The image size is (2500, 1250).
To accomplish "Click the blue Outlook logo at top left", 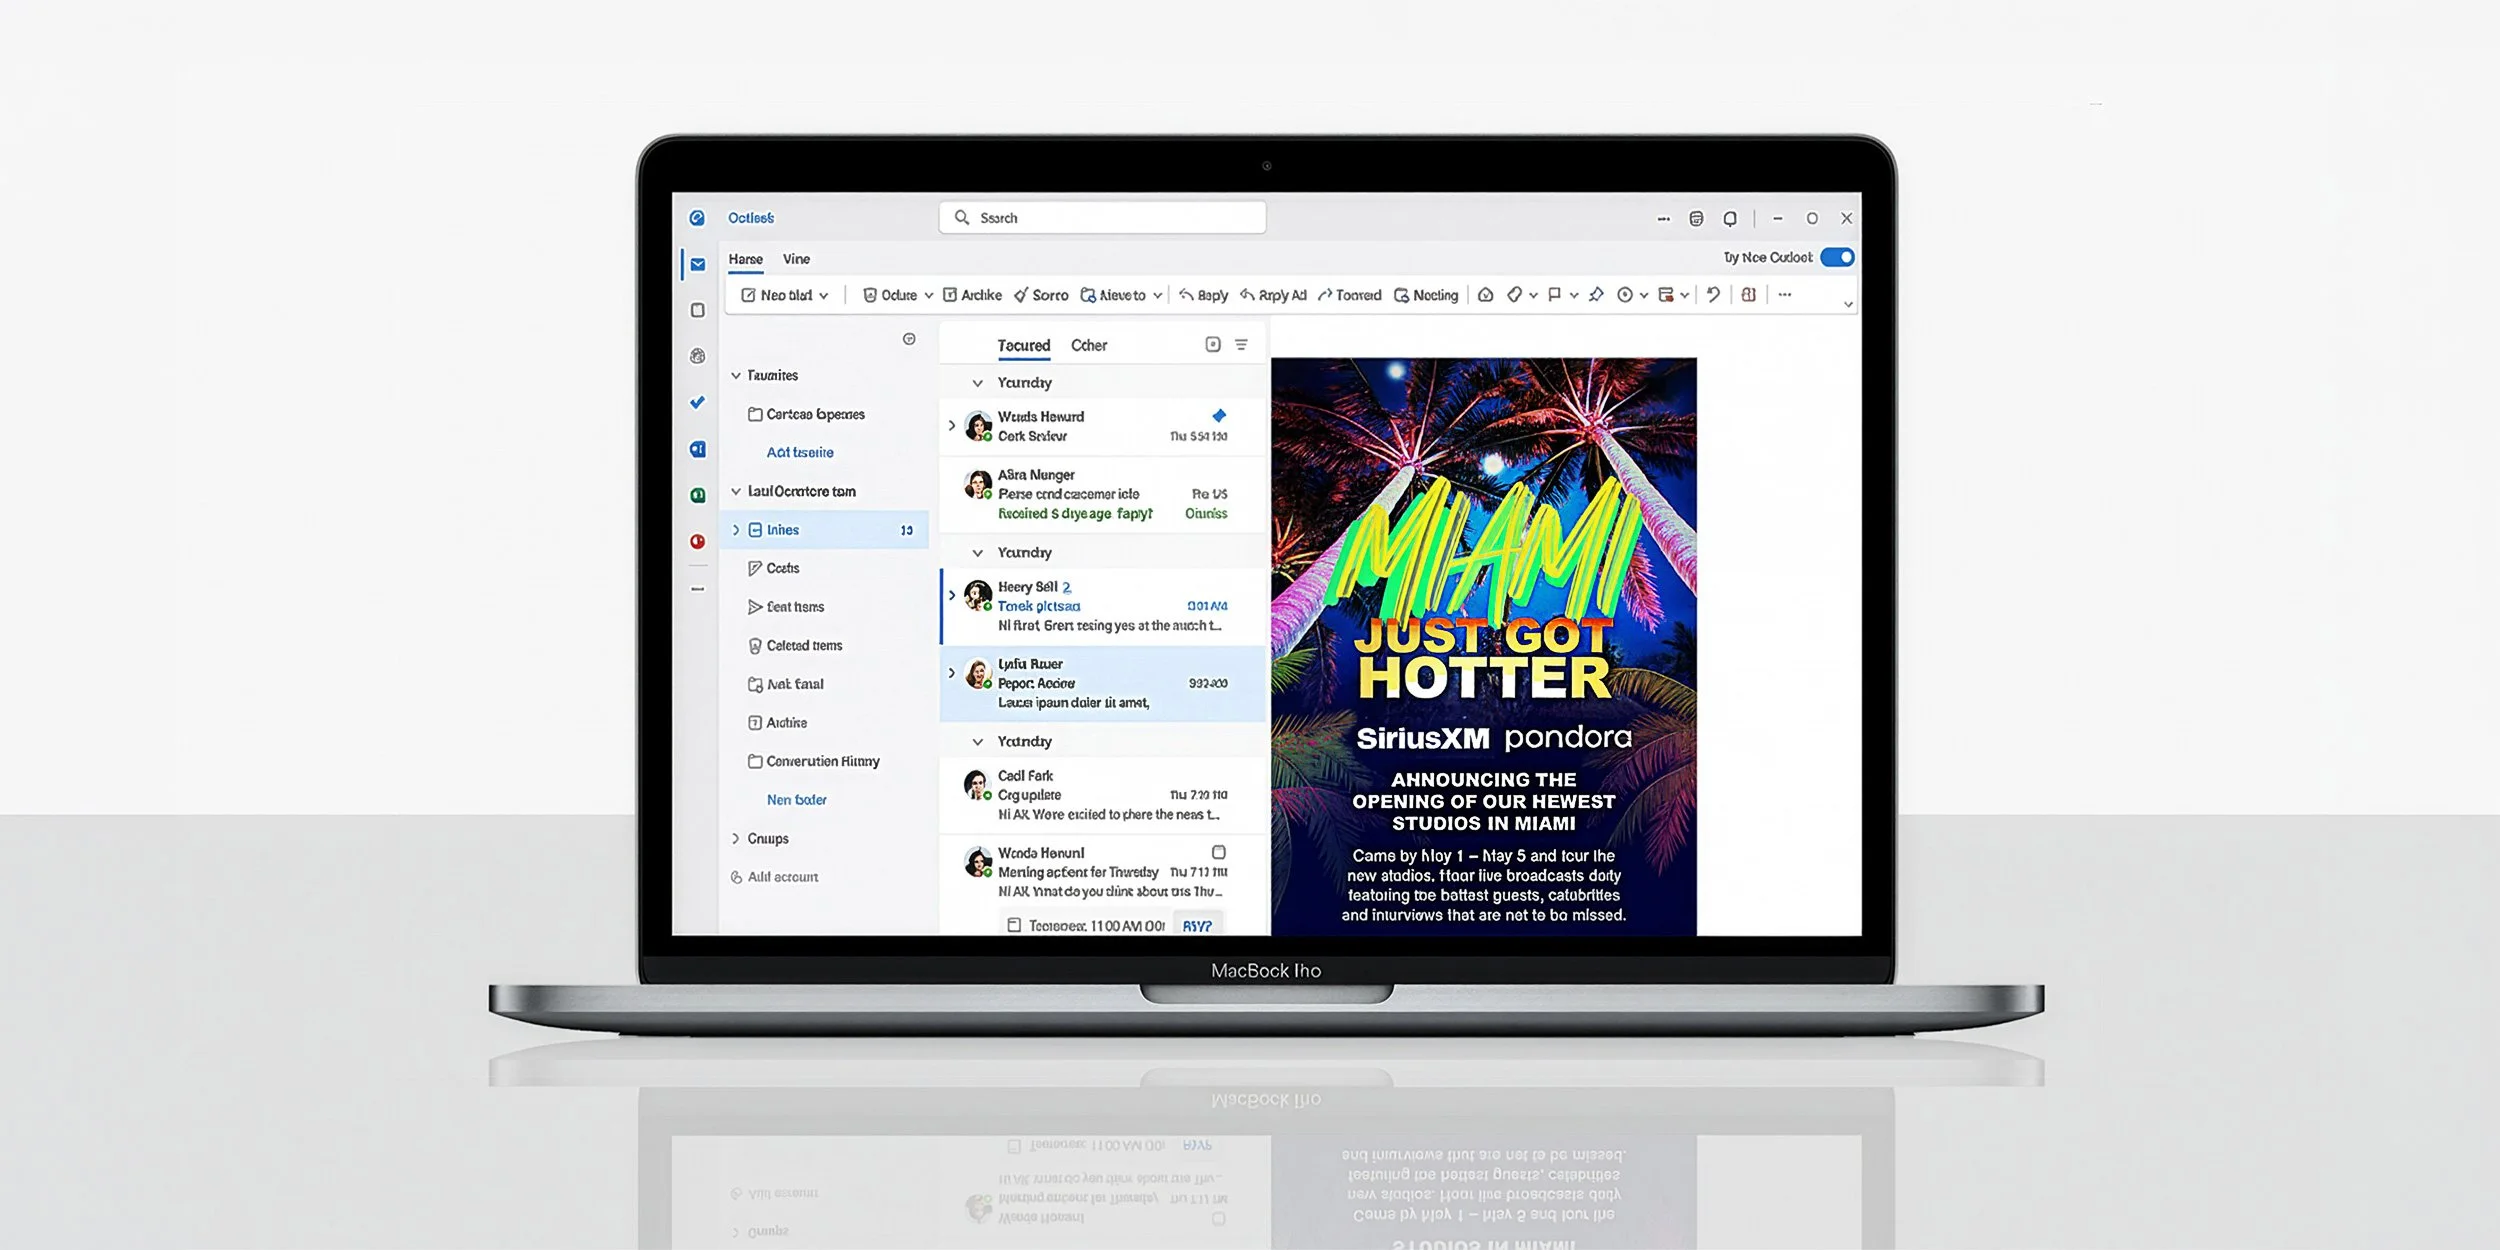I will (x=697, y=218).
